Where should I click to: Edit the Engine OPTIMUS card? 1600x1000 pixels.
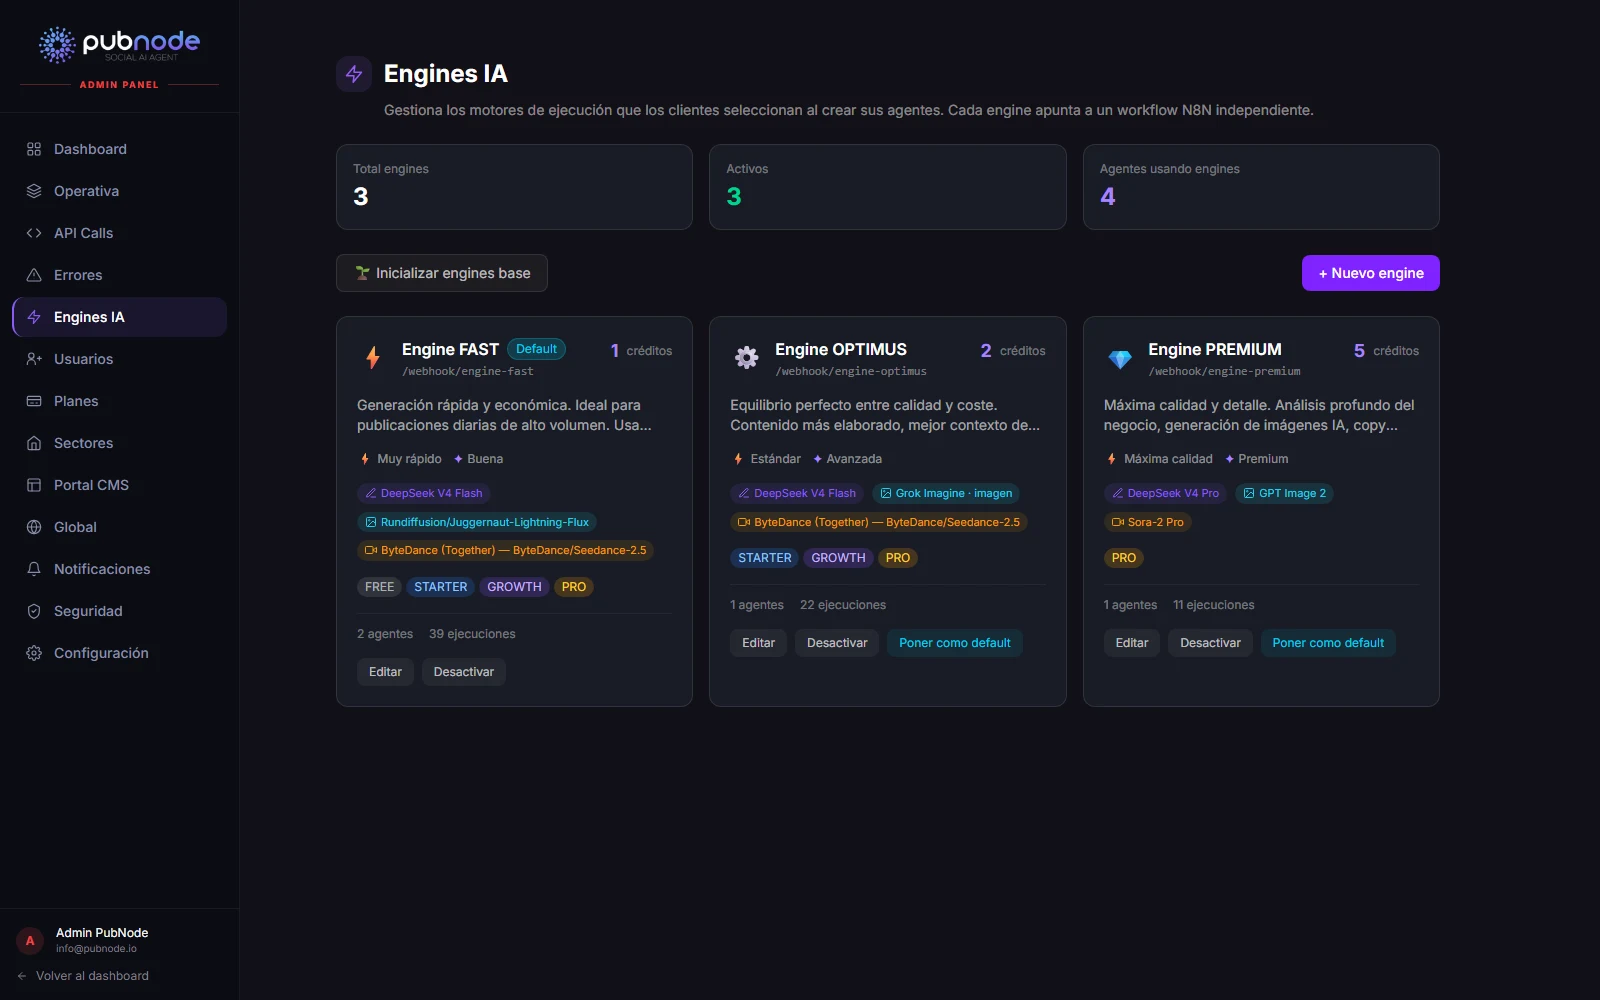[758, 643]
